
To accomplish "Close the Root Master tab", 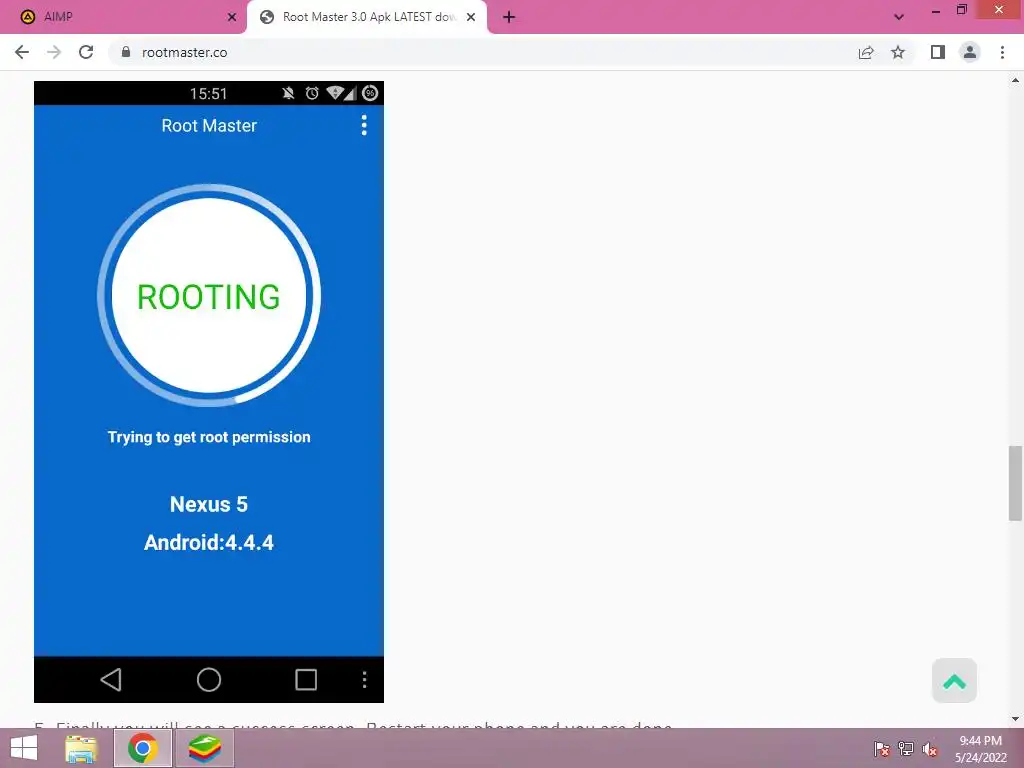I will tap(471, 17).
